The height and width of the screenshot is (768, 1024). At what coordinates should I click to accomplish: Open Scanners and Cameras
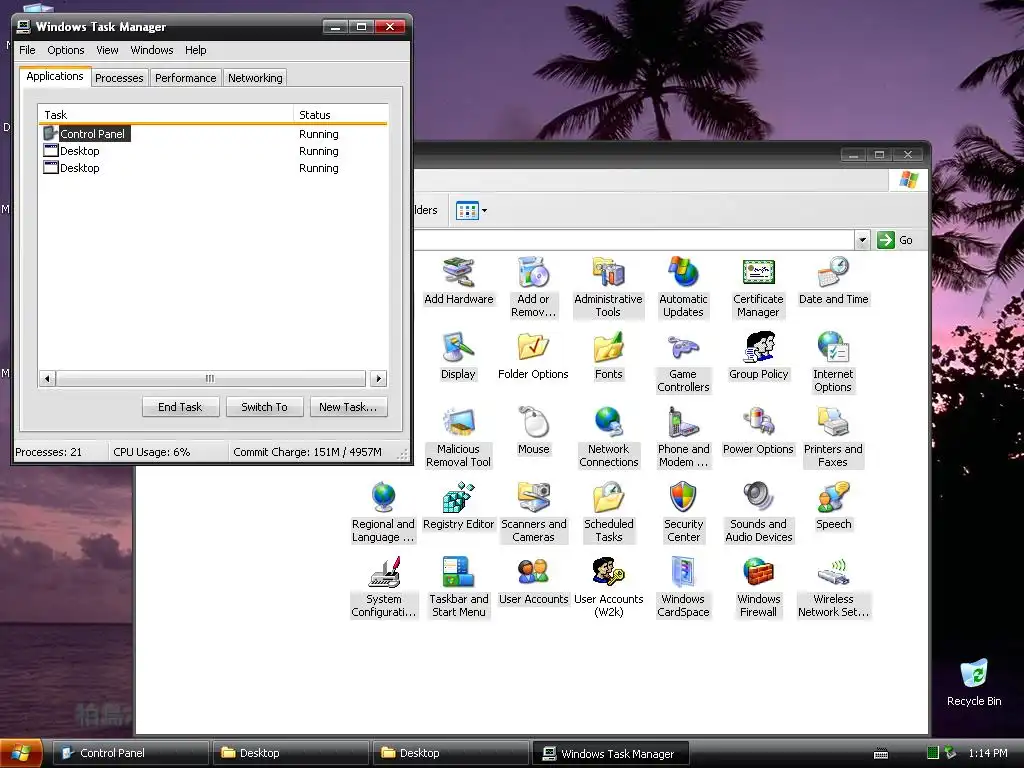[x=534, y=513]
